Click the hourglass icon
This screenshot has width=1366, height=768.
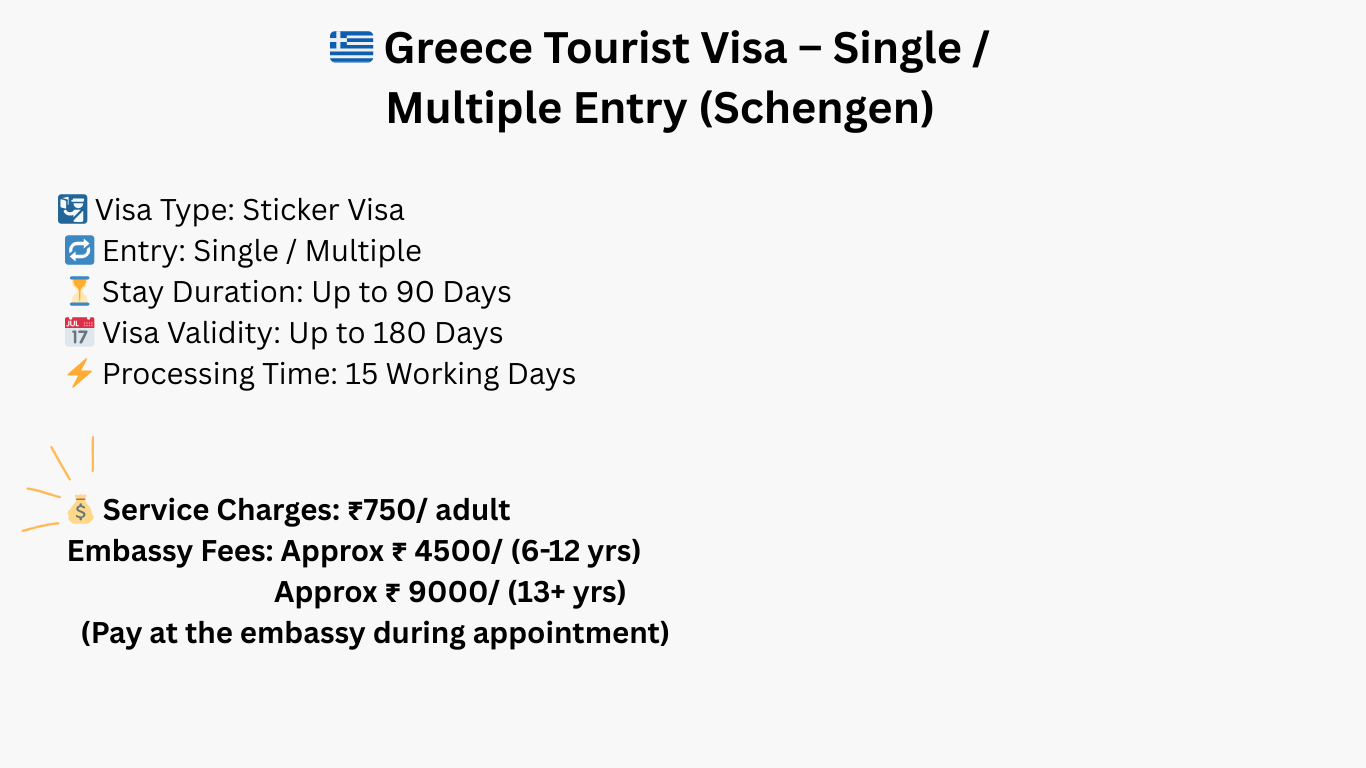coord(79,291)
